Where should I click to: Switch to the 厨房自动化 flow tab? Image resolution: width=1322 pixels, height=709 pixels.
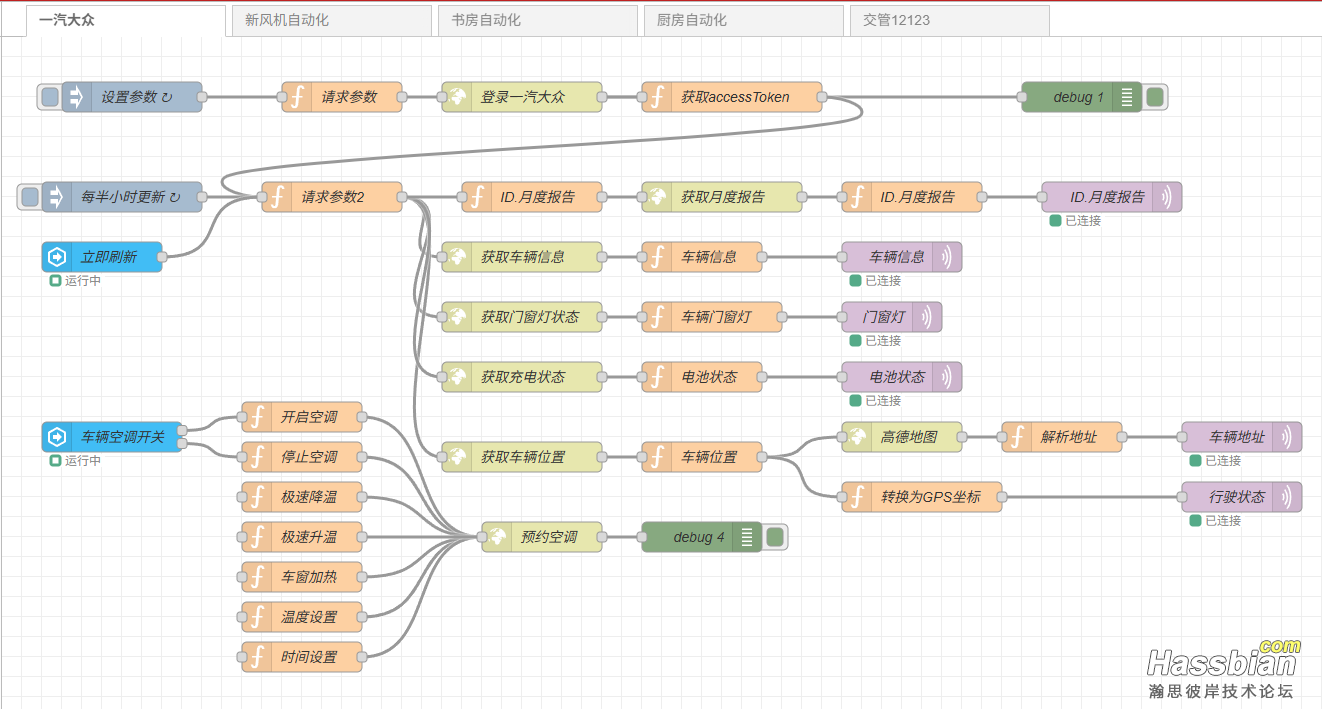coord(743,20)
